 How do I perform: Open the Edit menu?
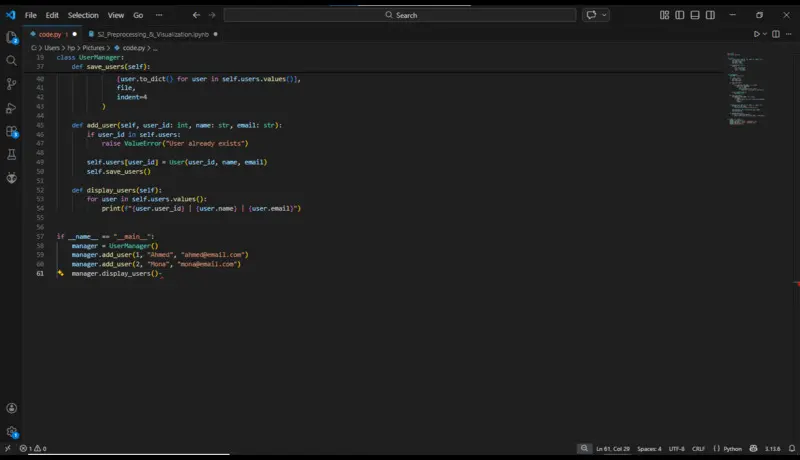52,15
